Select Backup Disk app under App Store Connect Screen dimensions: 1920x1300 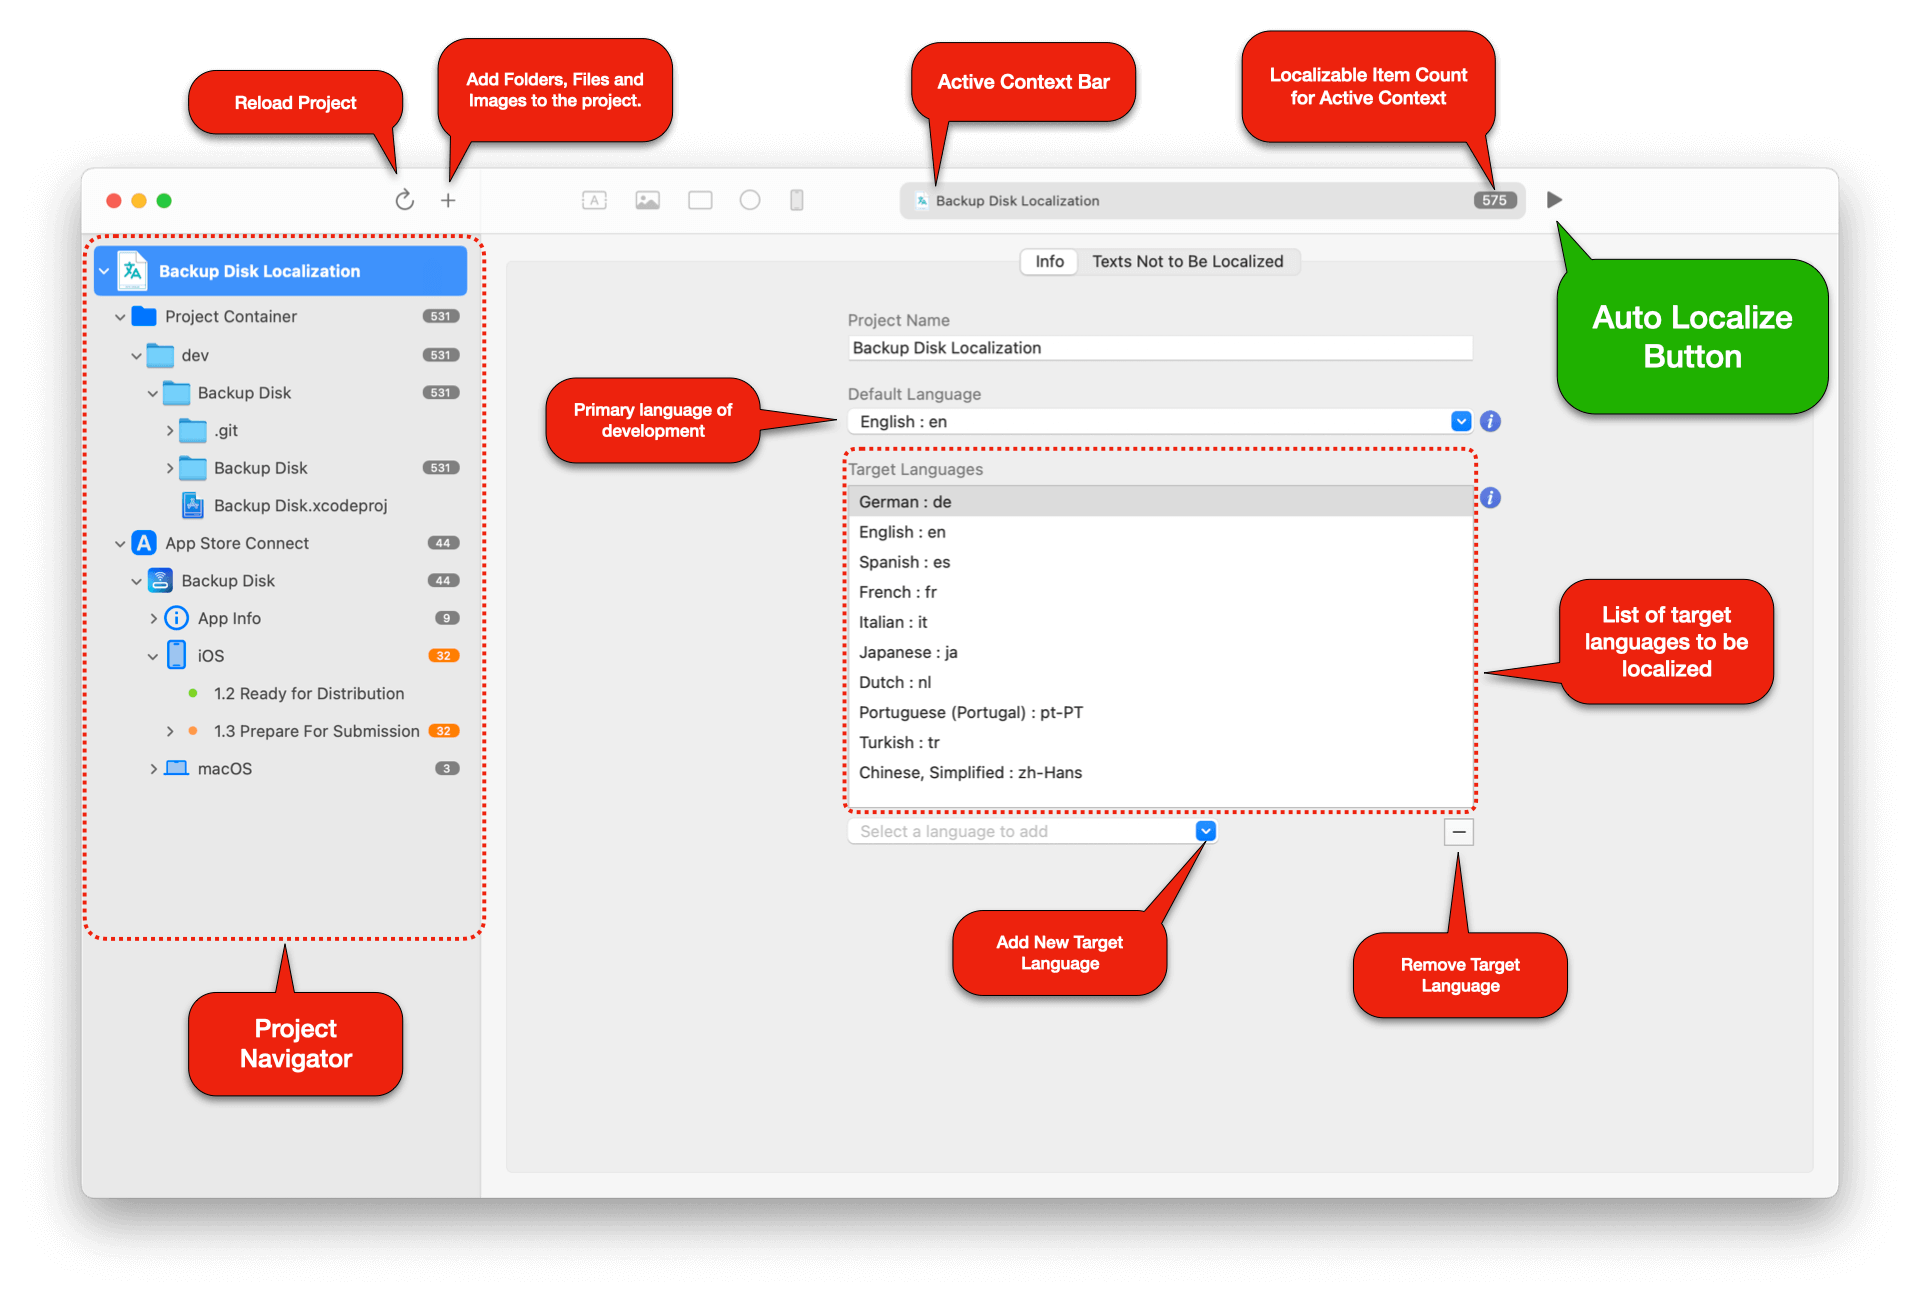coord(280,581)
